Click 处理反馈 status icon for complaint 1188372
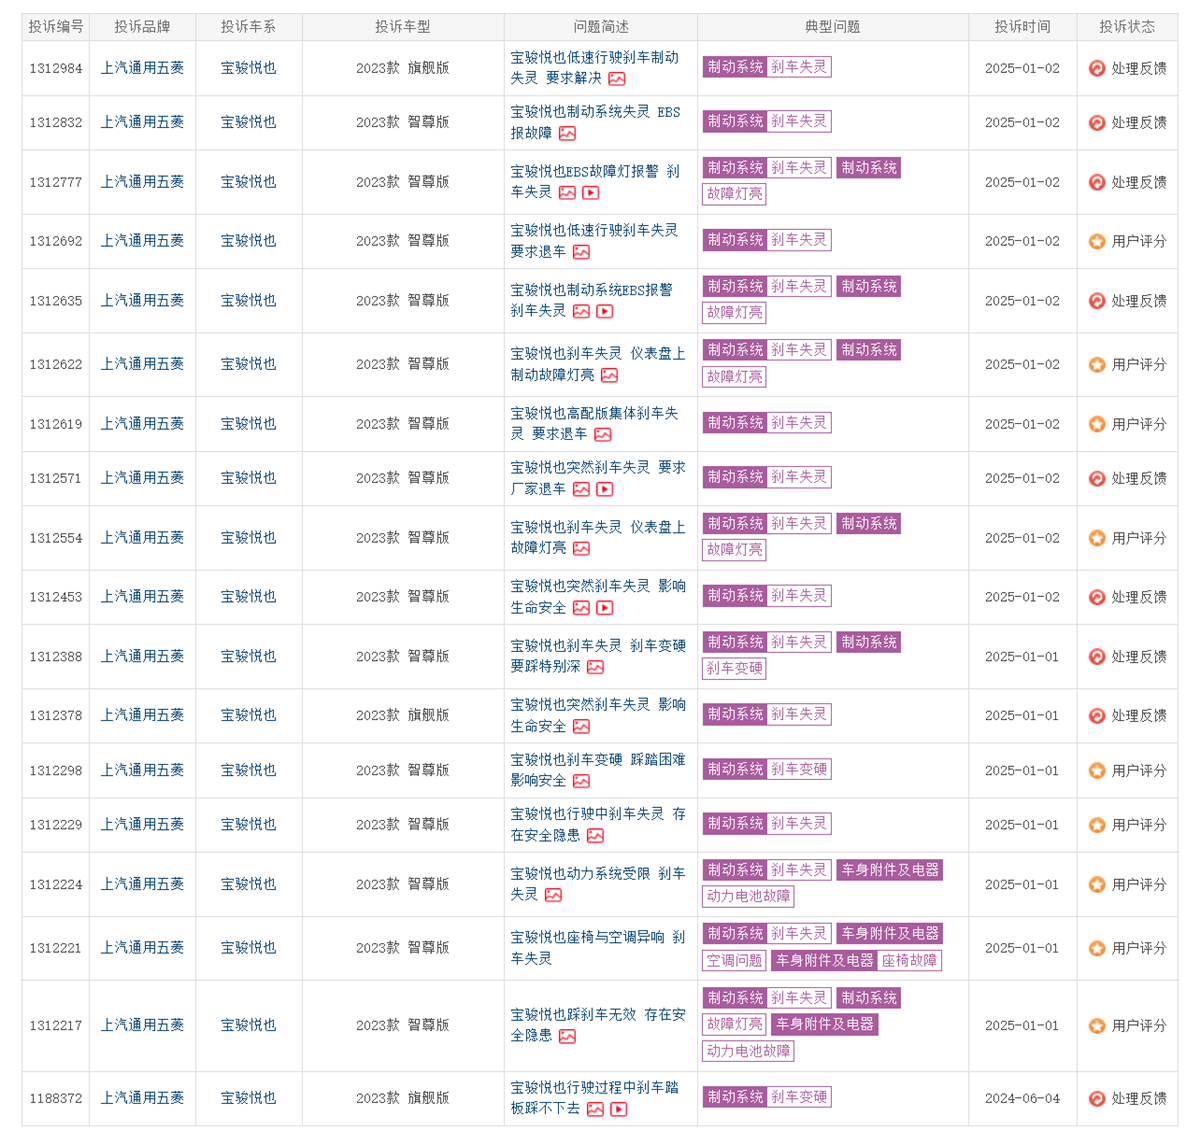The image size is (1200, 1144). point(1097,1099)
